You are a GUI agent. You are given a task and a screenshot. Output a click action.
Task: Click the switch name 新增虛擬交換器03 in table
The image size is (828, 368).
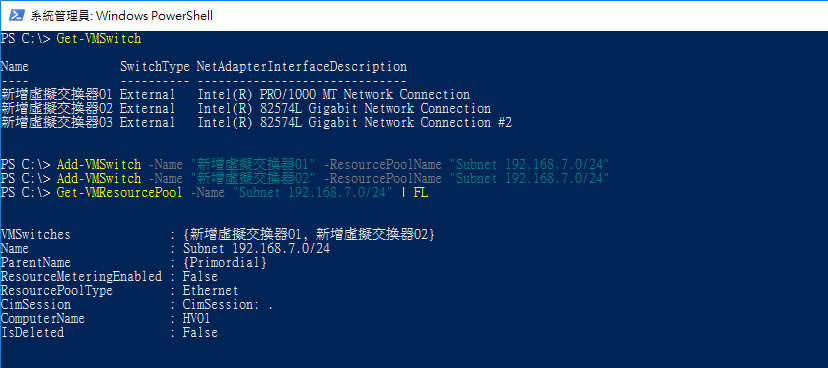click(57, 123)
